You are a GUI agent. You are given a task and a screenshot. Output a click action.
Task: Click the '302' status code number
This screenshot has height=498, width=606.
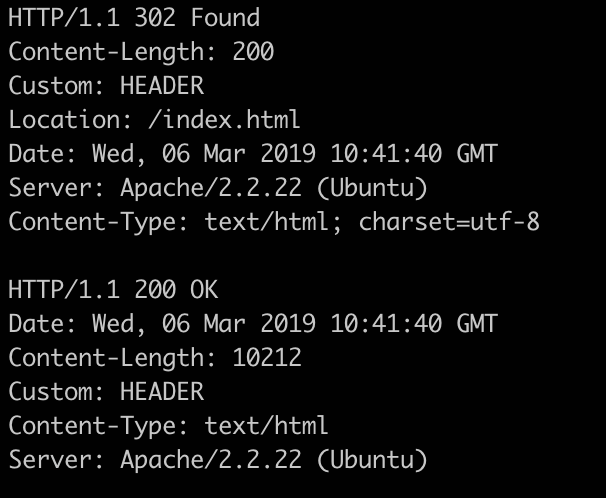pyautogui.click(x=155, y=18)
